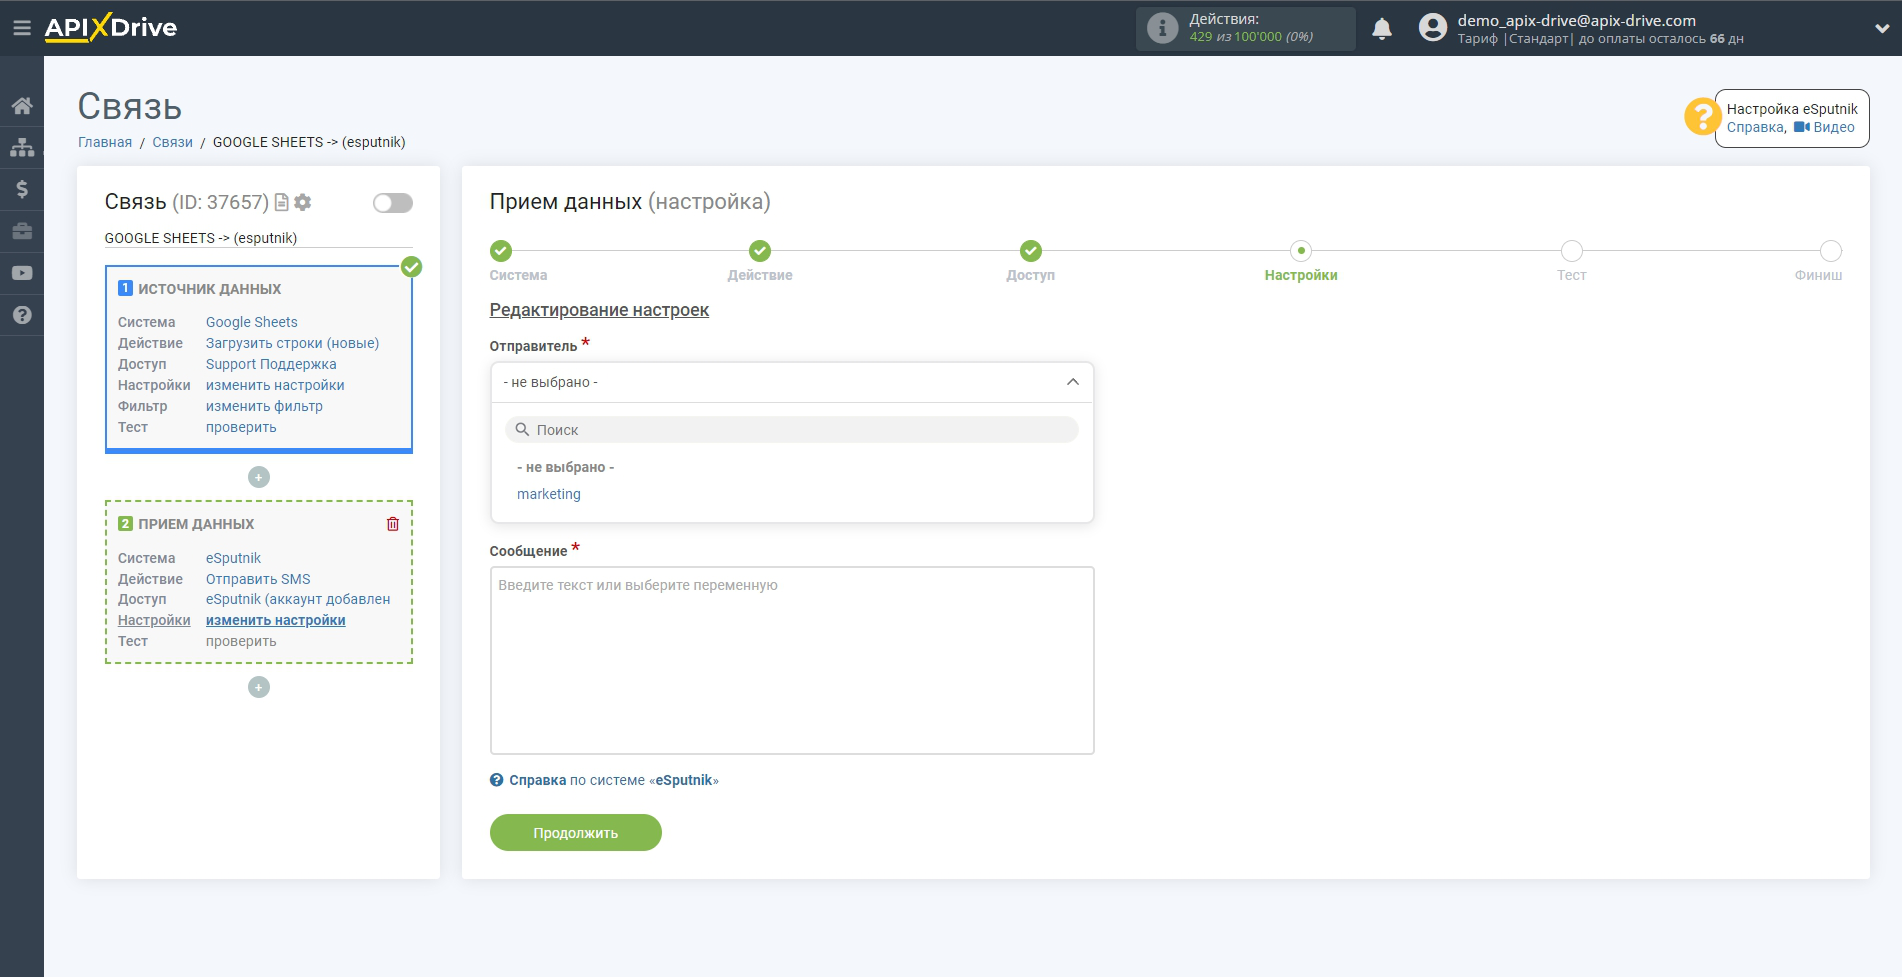Click the user avatar icon
1902x977 pixels.
point(1433,28)
